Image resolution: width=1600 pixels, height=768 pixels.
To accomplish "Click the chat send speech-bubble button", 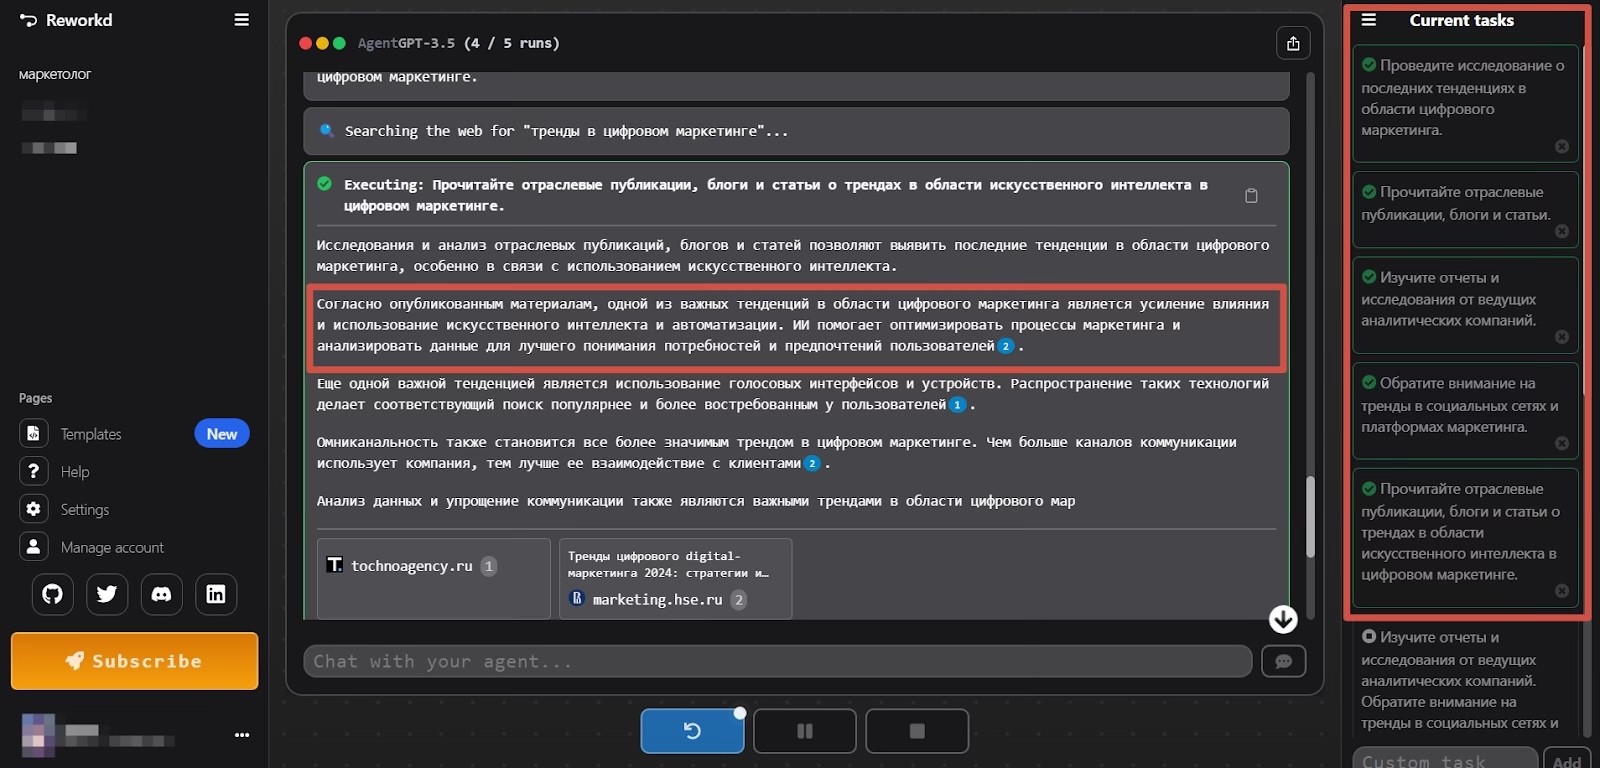I will (1284, 661).
